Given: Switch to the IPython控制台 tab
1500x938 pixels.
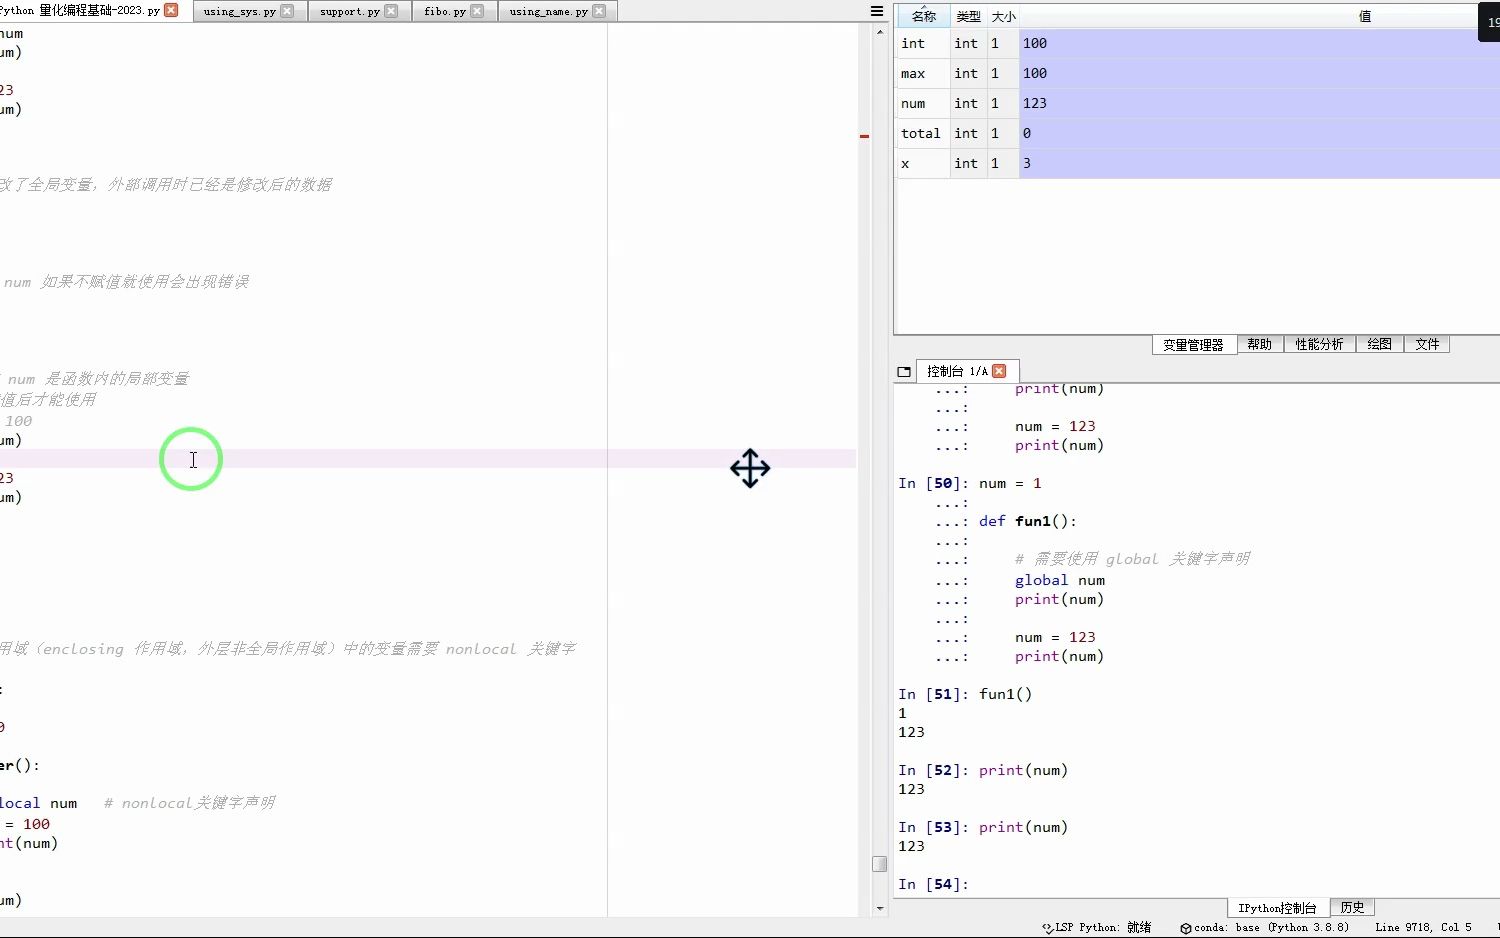Looking at the screenshot, I should click(1277, 907).
